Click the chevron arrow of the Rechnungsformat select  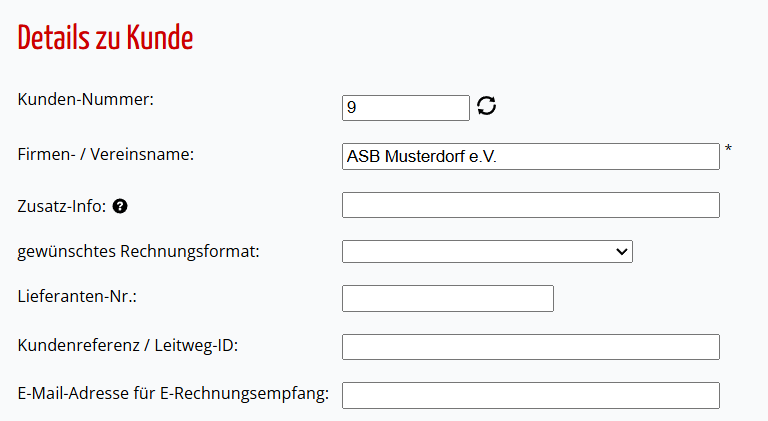622,252
